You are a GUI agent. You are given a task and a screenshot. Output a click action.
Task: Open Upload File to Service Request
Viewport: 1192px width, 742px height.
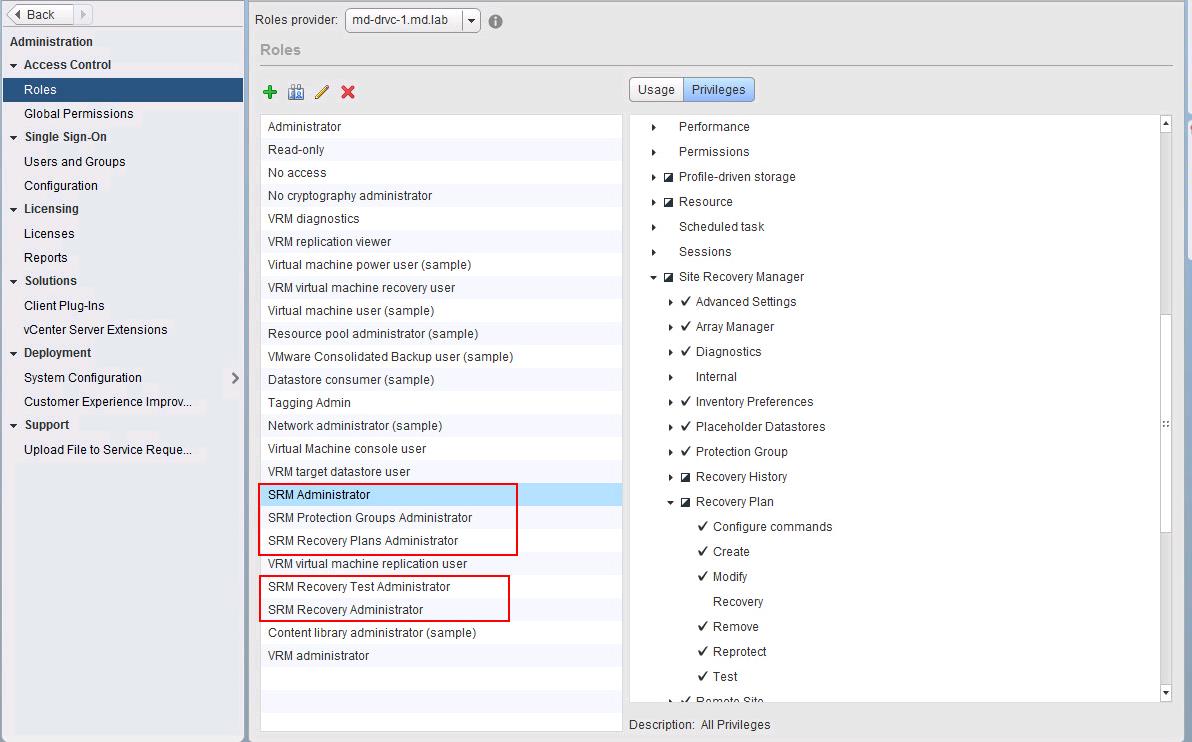(x=107, y=449)
